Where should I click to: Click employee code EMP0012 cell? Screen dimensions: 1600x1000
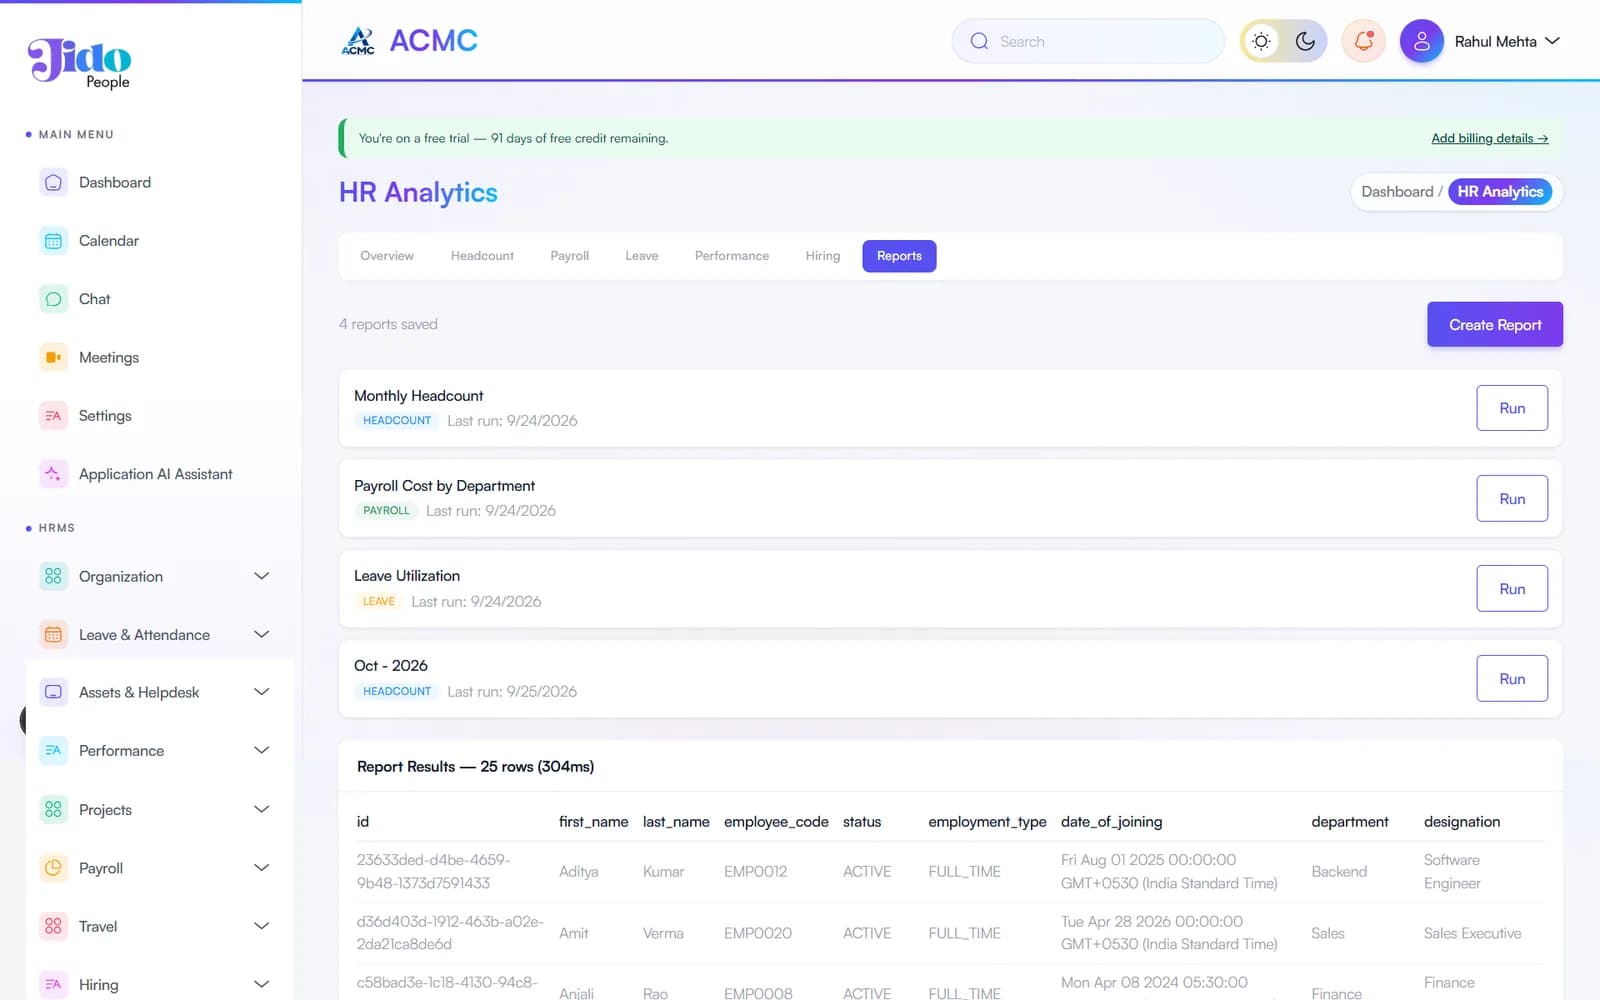pos(756,872)
